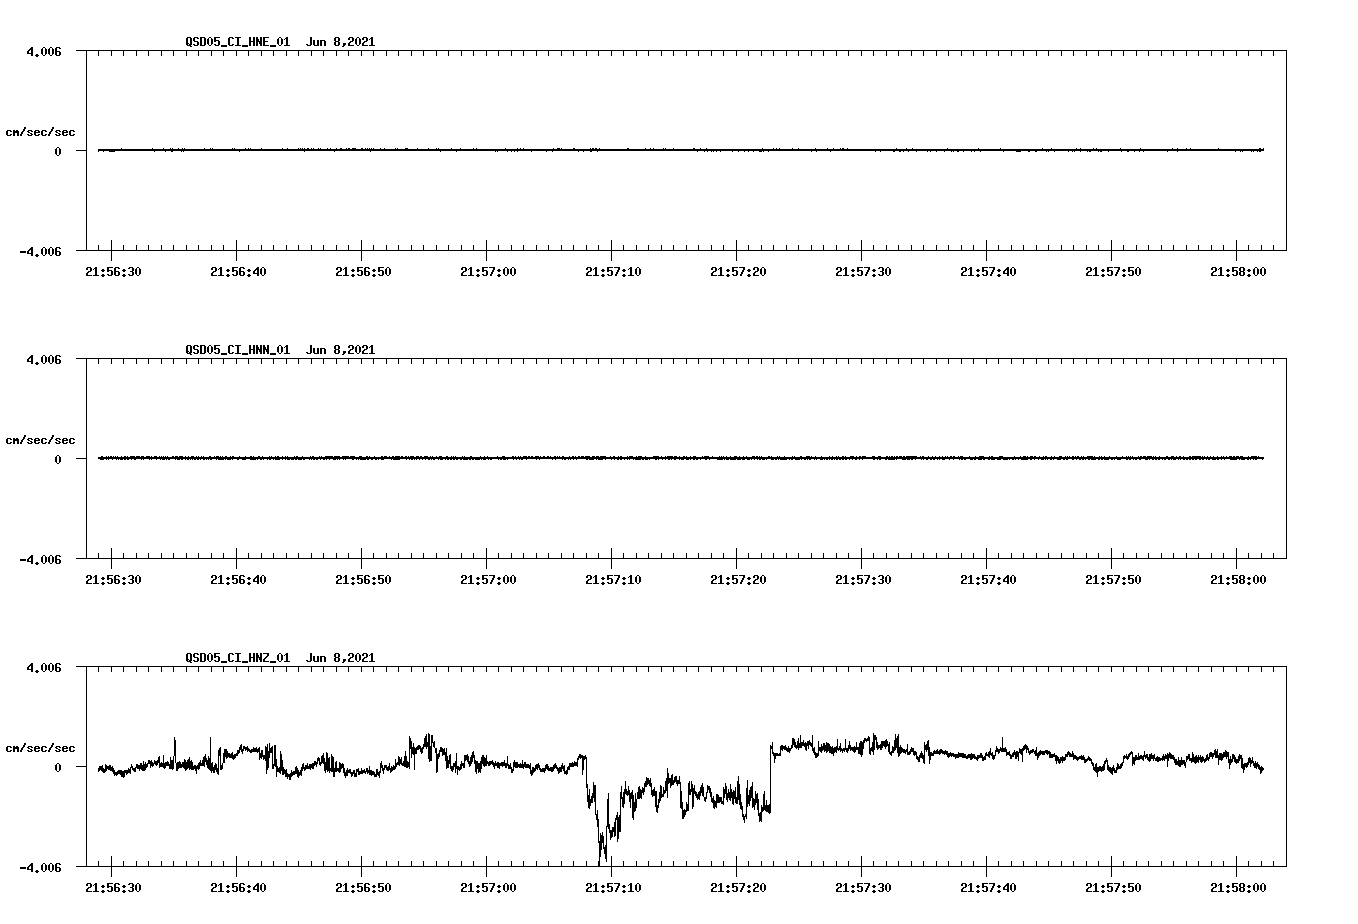Select the 4.006 upper limit on HNZ plot

(x=43, y=667)
